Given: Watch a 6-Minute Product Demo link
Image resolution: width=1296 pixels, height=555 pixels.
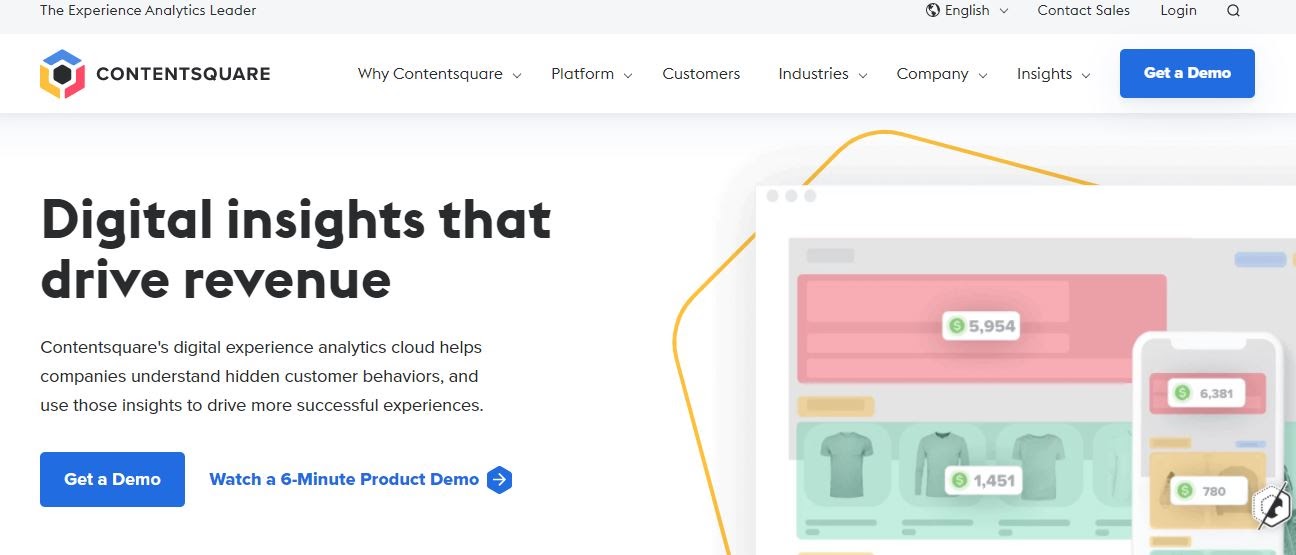Looking at the screenshot, I should click(344, 479).
